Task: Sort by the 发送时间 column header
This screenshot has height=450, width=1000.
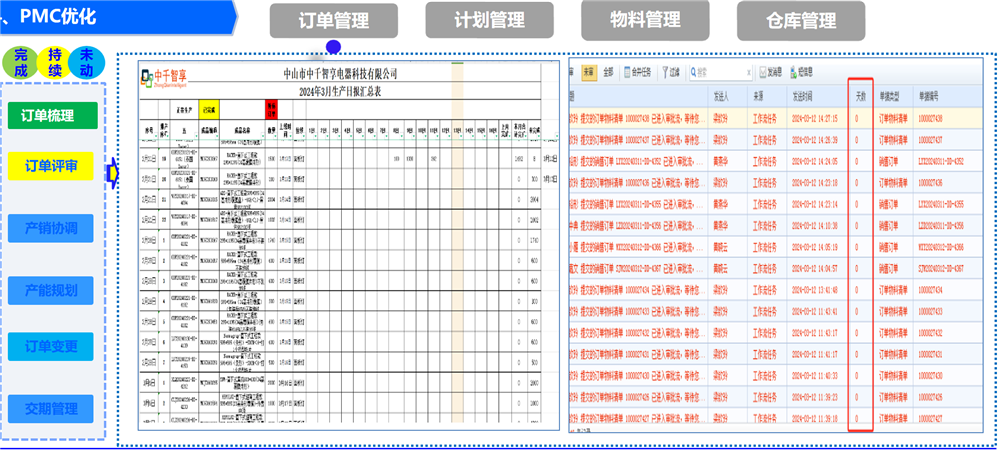Action: [805, 96]
